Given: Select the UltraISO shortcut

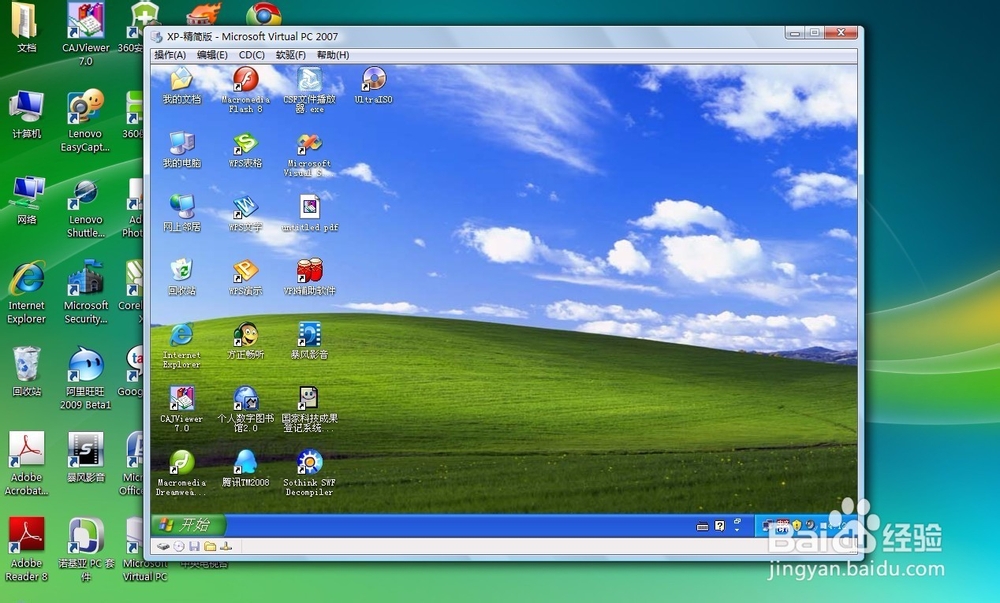Looking at the screenshot, I should [374, 85].
